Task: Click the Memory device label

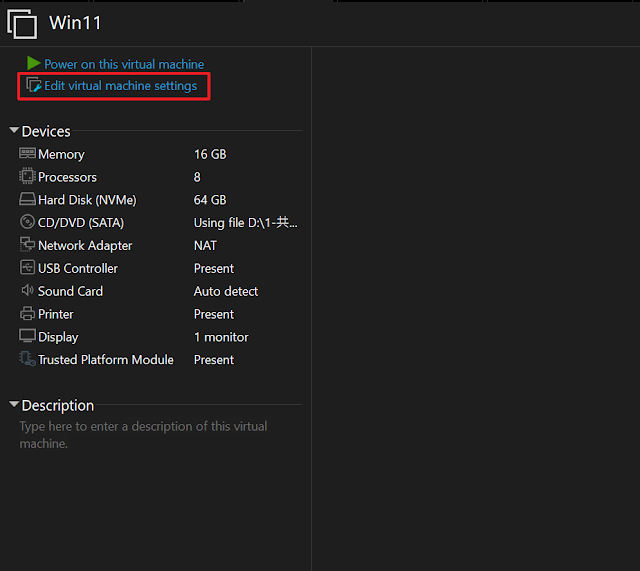Action: tap(61, 154)
